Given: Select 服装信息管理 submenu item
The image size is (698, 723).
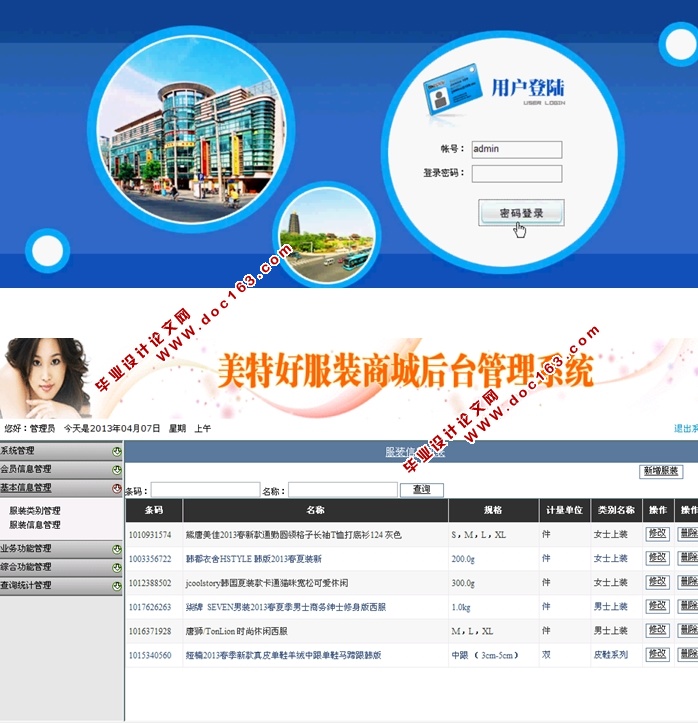Looking at the screenshot, I should click(35, 525).
